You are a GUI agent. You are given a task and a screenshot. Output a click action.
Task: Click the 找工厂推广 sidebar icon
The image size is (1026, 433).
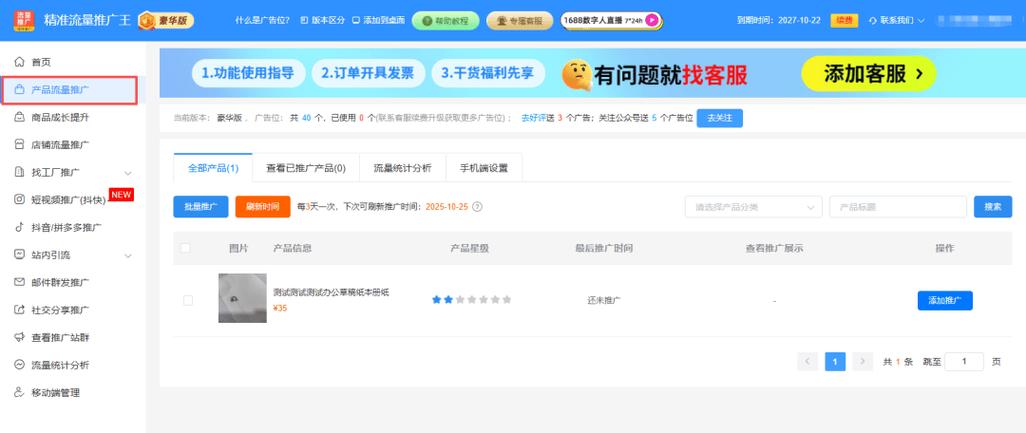(x=20, y=172)
